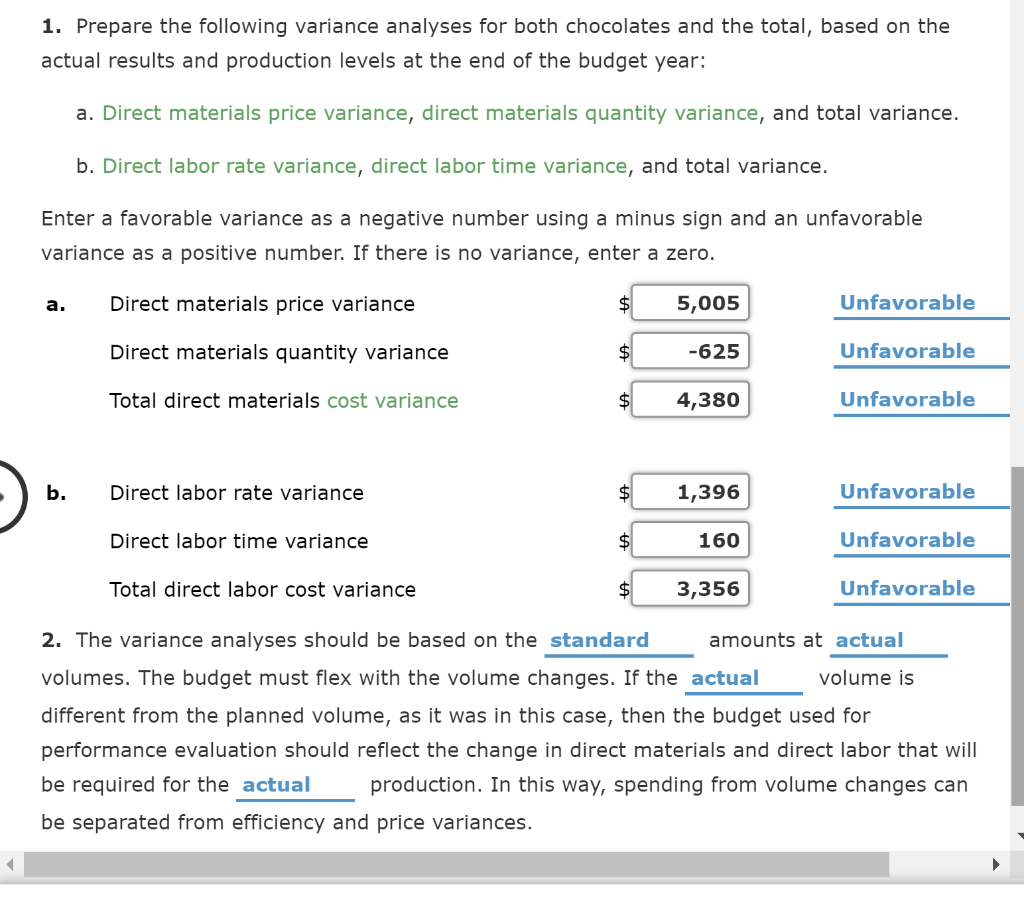Open the Unfavorable dropdown for total materials variance
The width and height of the screenshot is (1024, 897).
[x=908, y=399]
